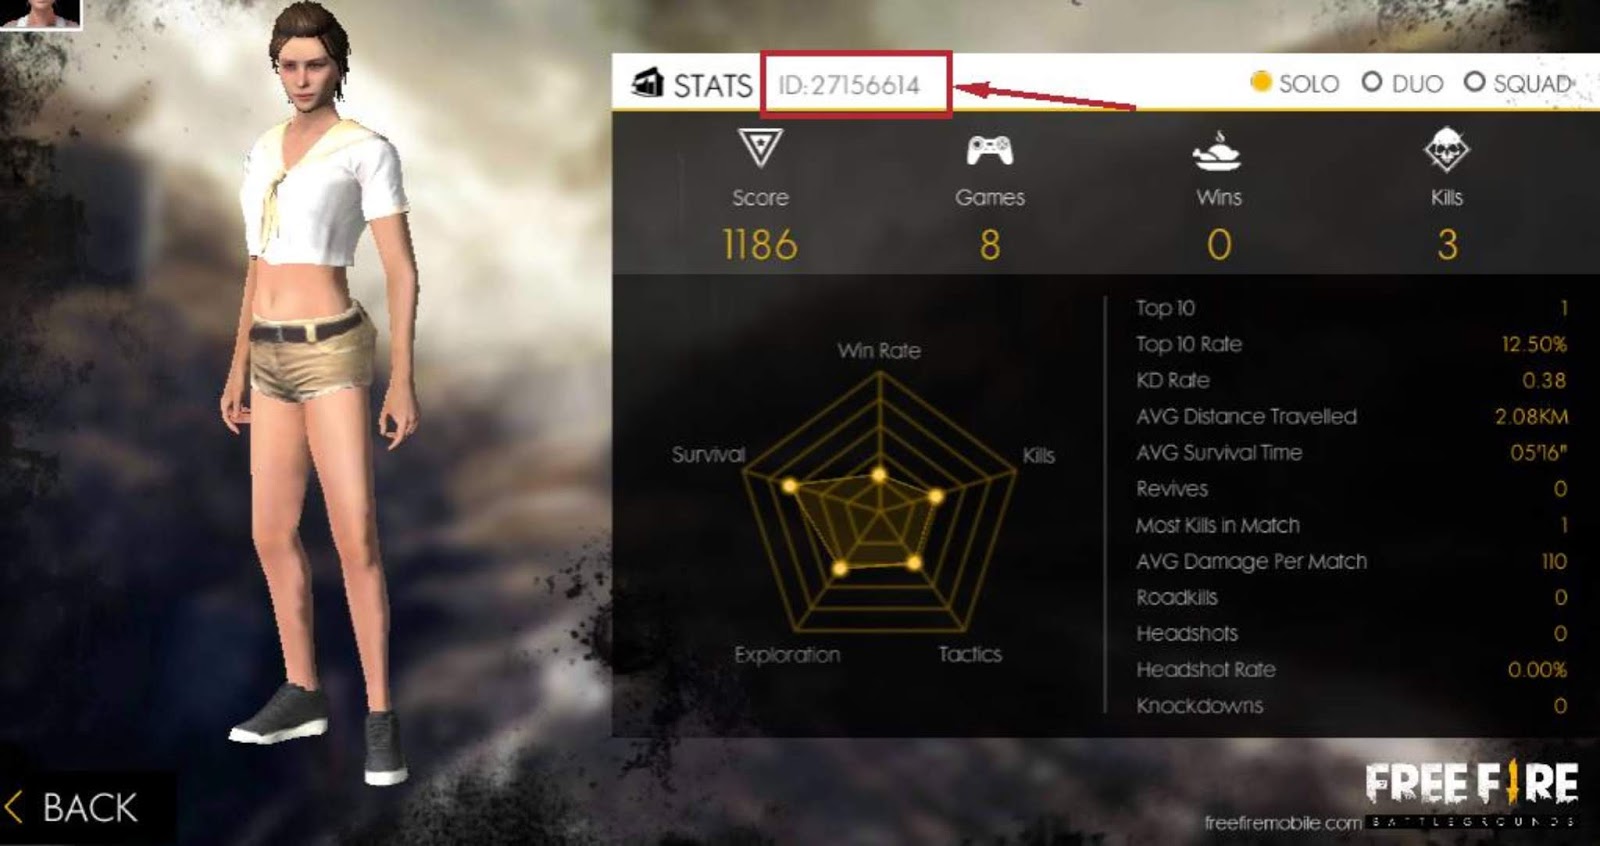Click the Wins chicken dinner icon

[x=1217, y=151]
